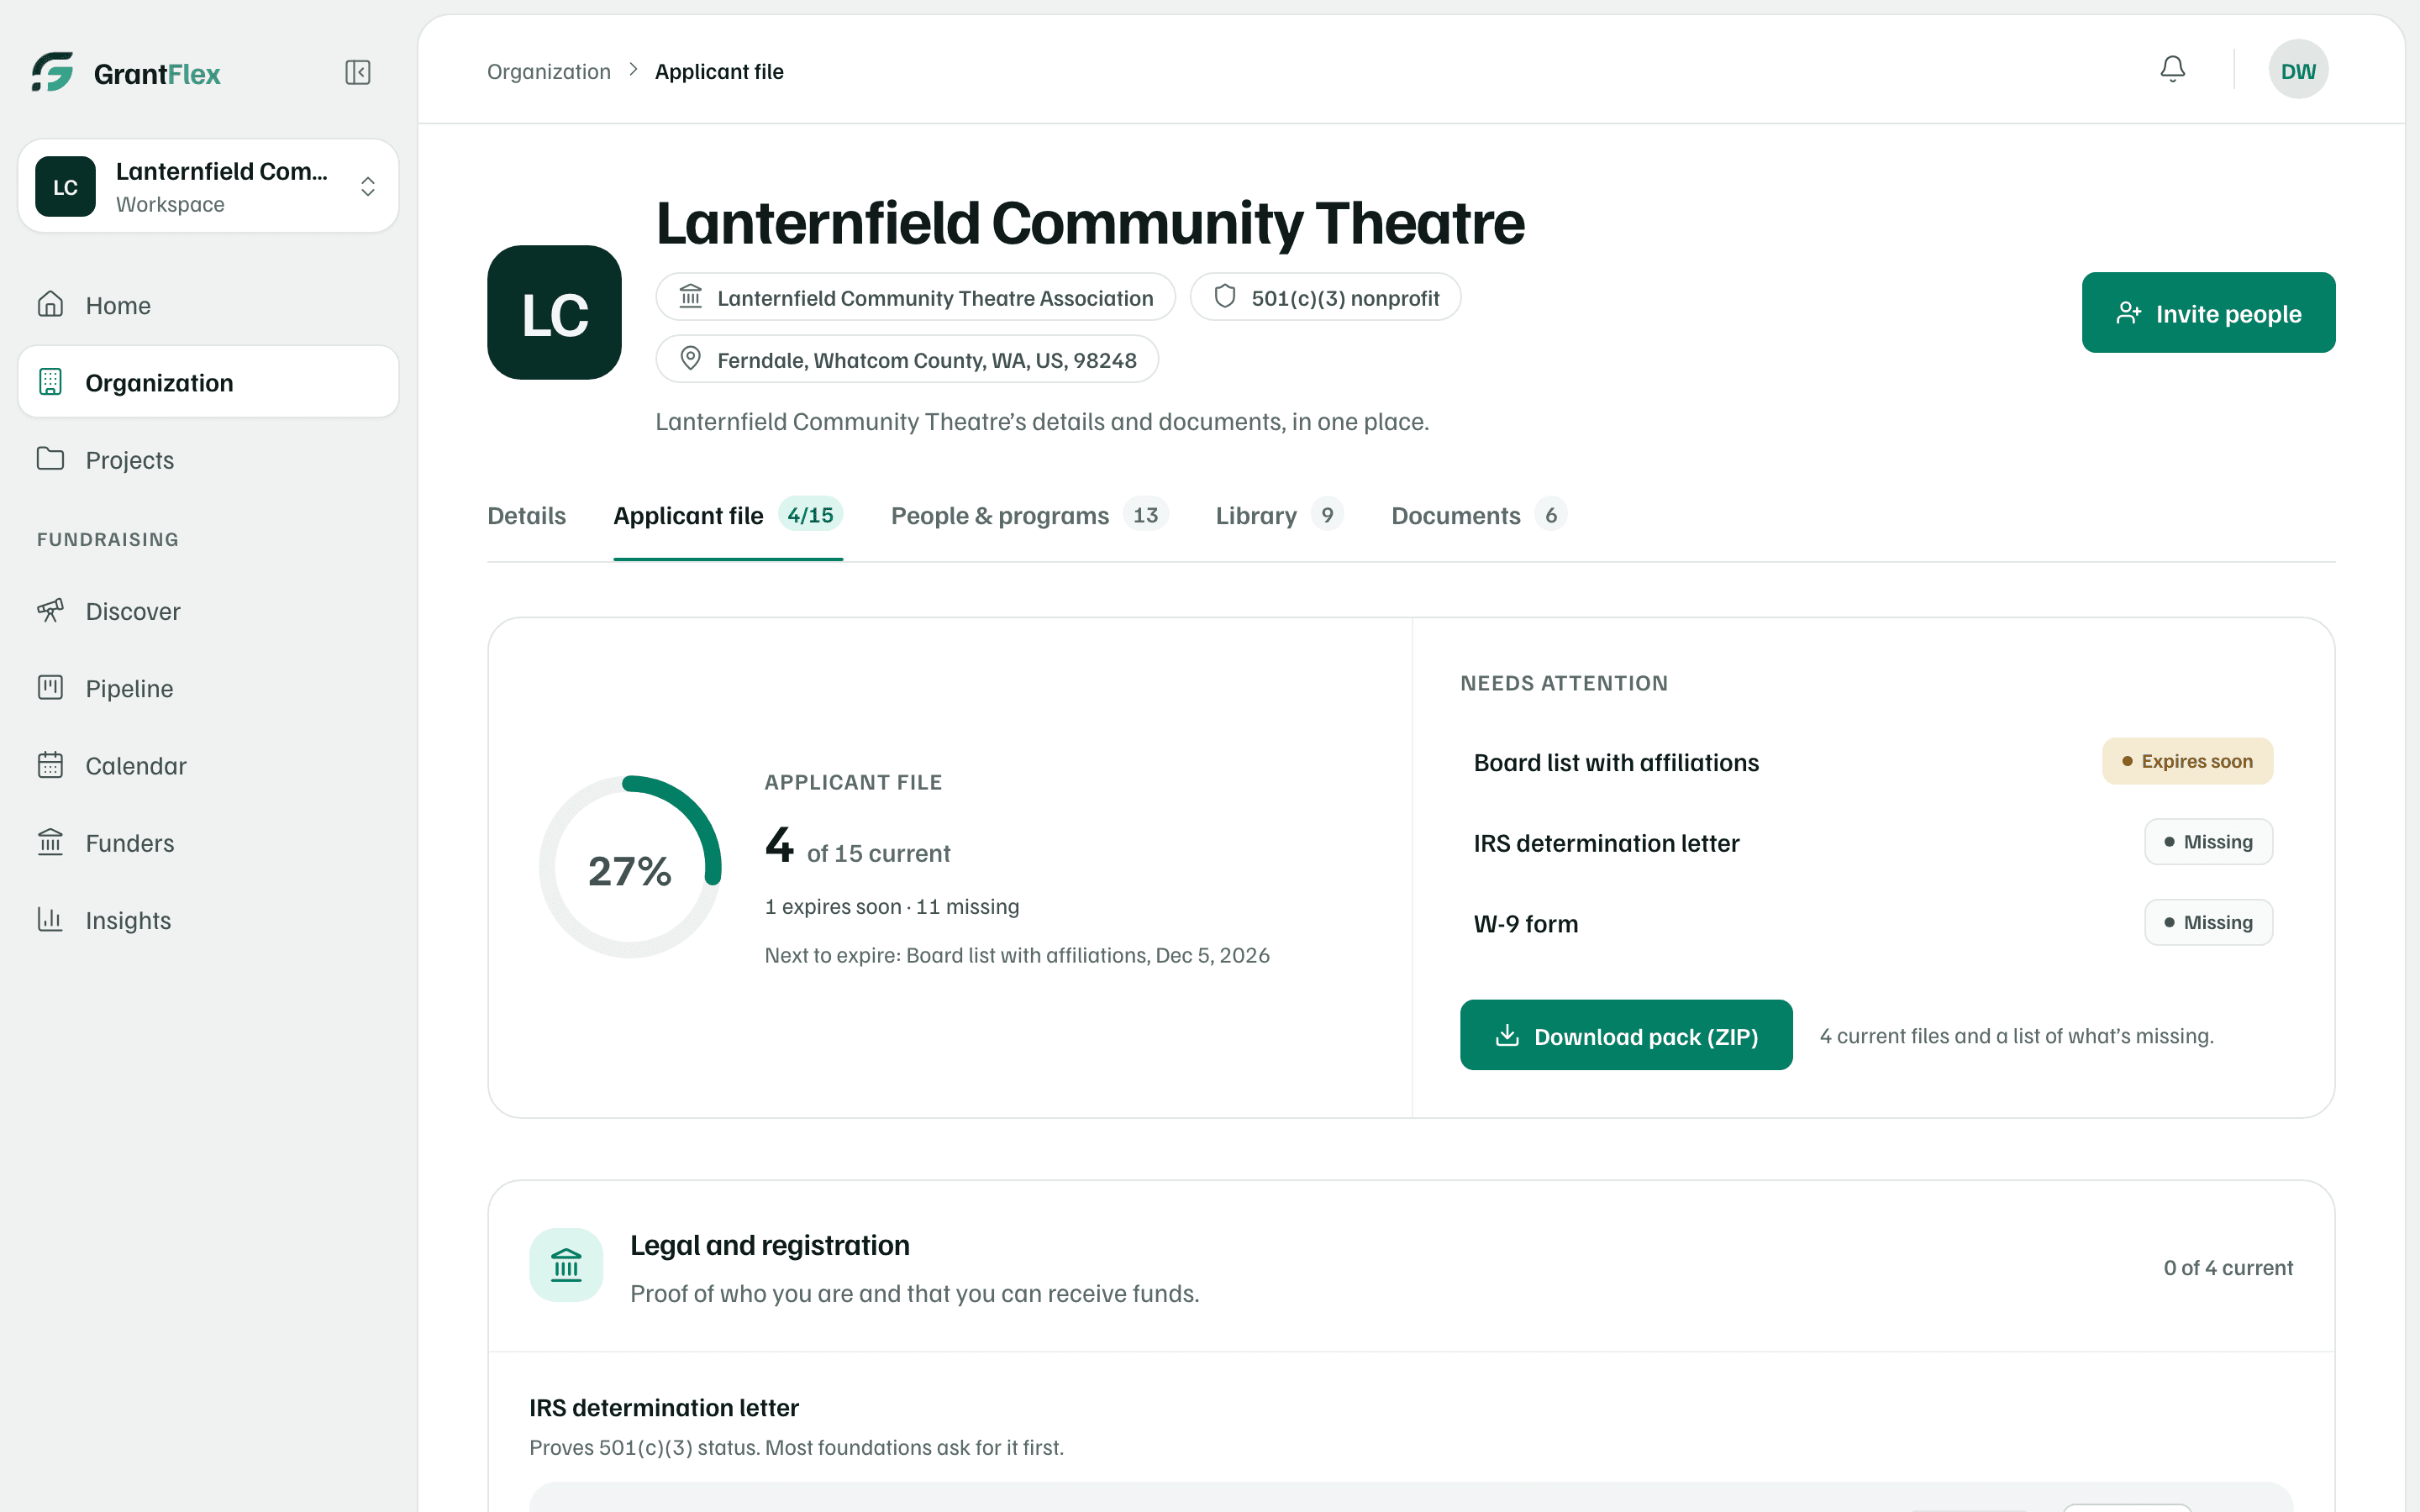This screenshot has height=1512, width=2420.
Task: Switch to the Details tab
Action: (x=526, y=516)
